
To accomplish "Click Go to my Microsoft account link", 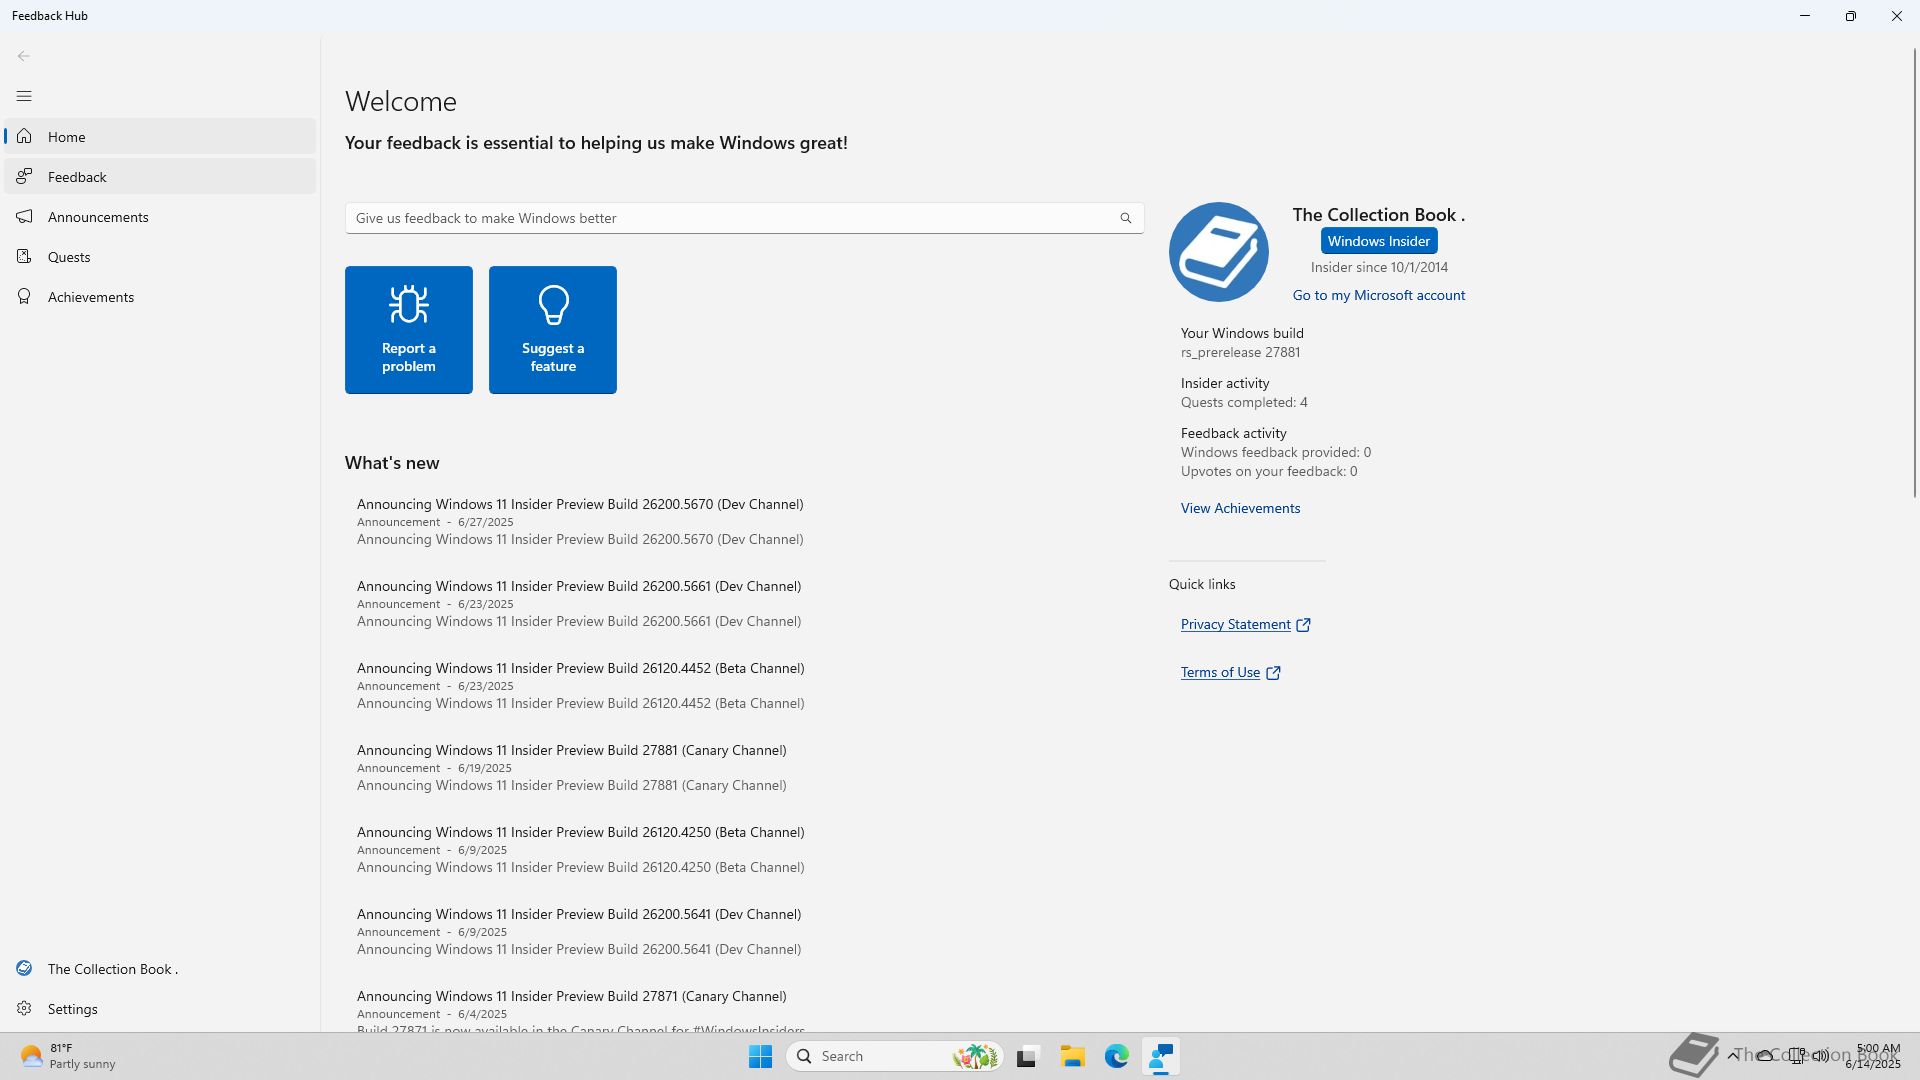I will [x=1378, y=295].
